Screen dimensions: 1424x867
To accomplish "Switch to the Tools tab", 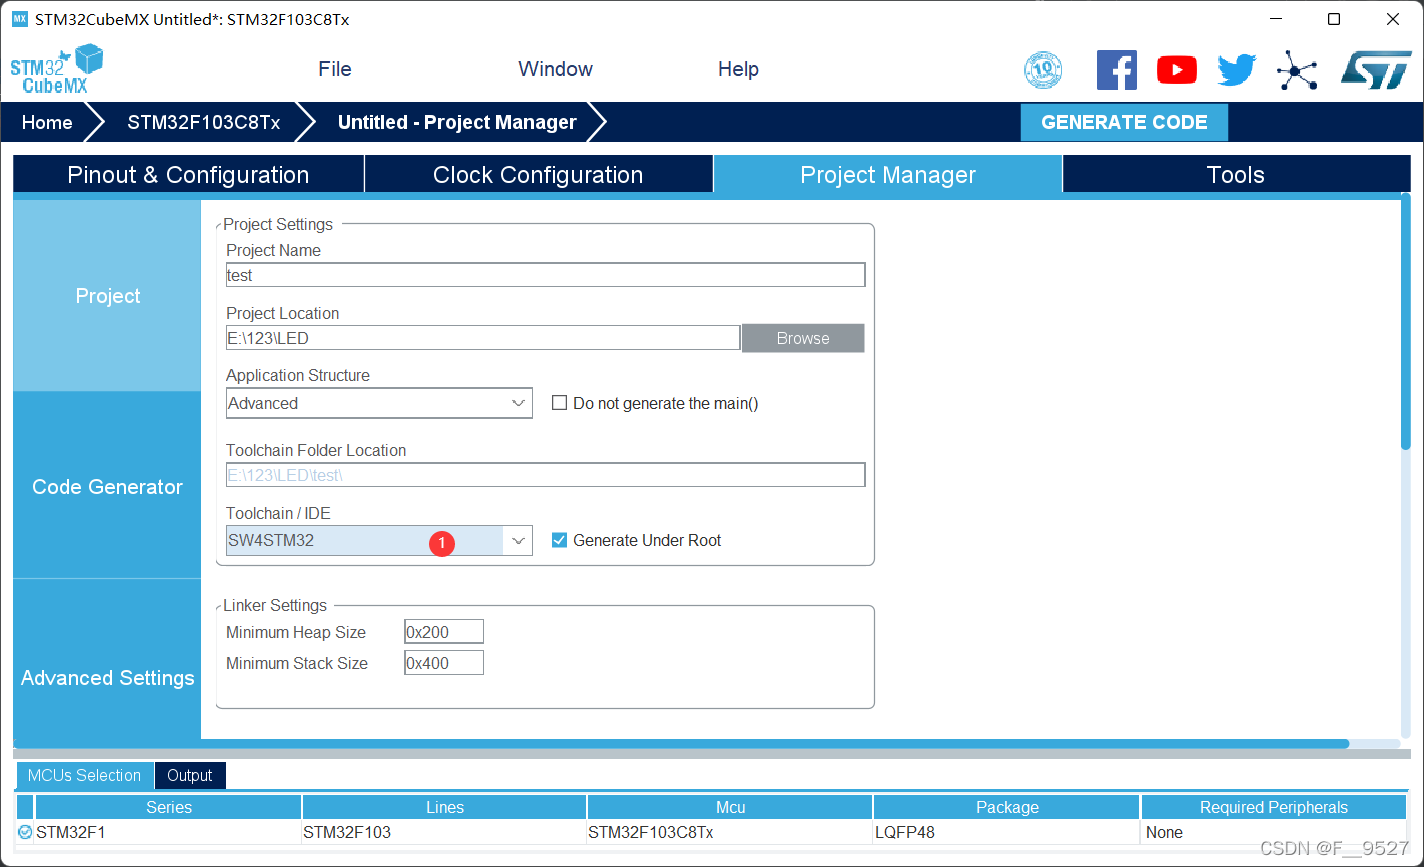I will click(1236, 174).
